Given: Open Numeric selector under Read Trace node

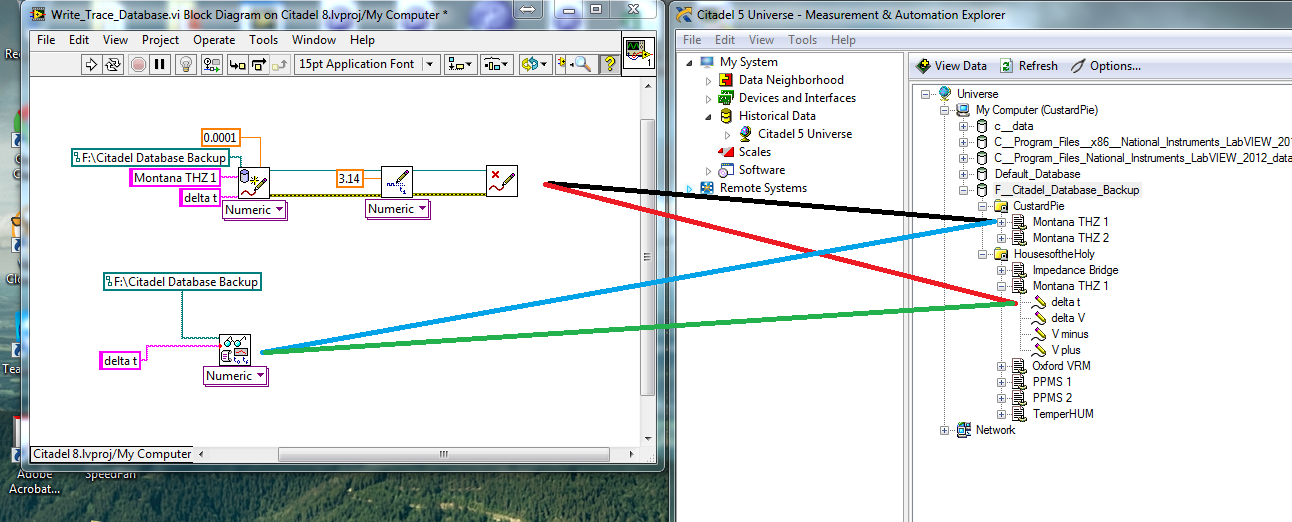Looking at the screenshot, I should click(x=236, y=376).
